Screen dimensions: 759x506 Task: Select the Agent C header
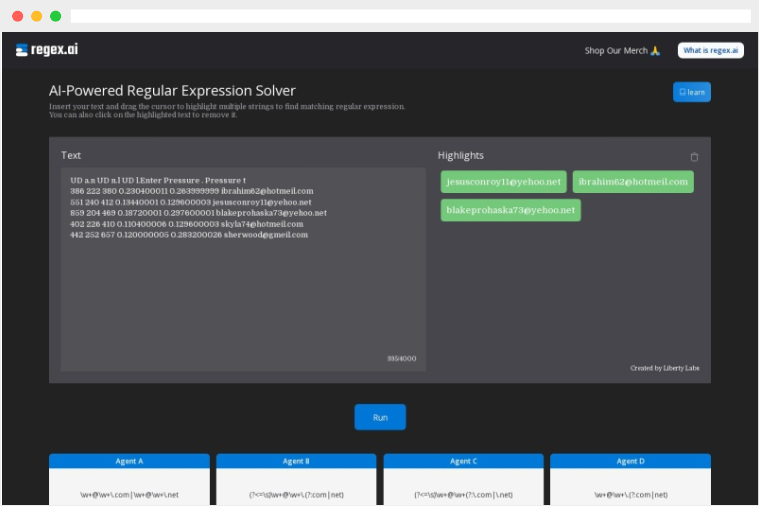[463, 461]
